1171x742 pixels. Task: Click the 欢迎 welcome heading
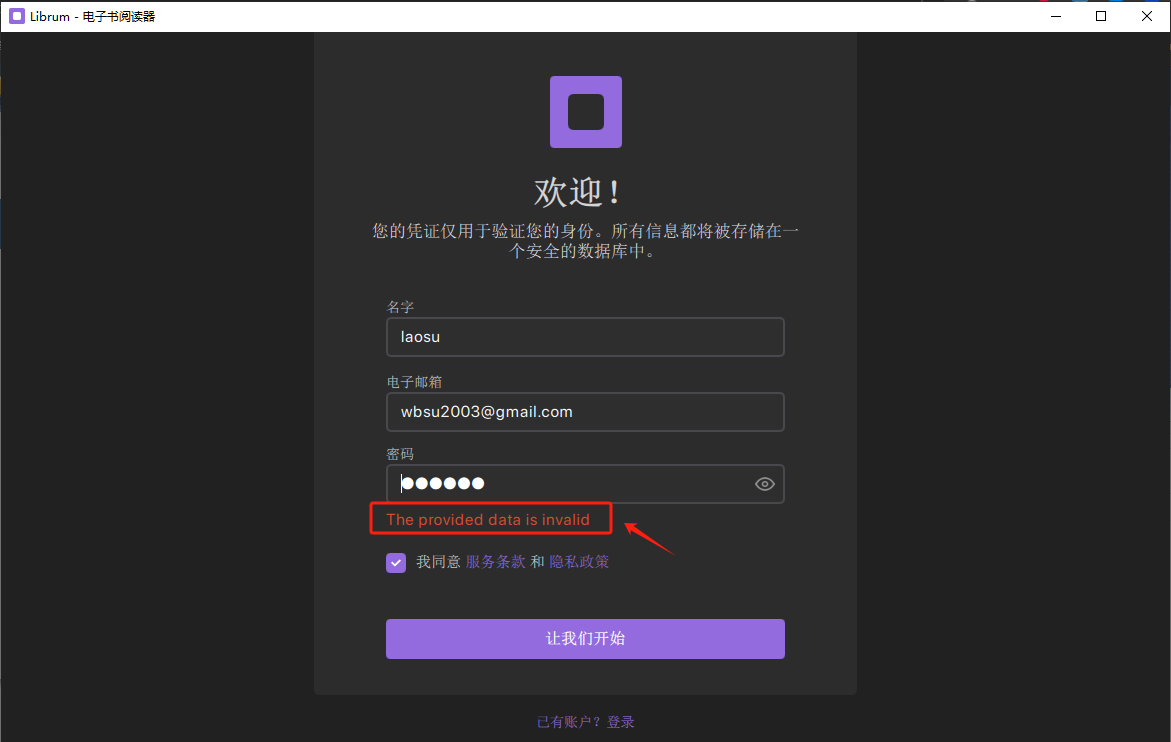coord(585,191)
